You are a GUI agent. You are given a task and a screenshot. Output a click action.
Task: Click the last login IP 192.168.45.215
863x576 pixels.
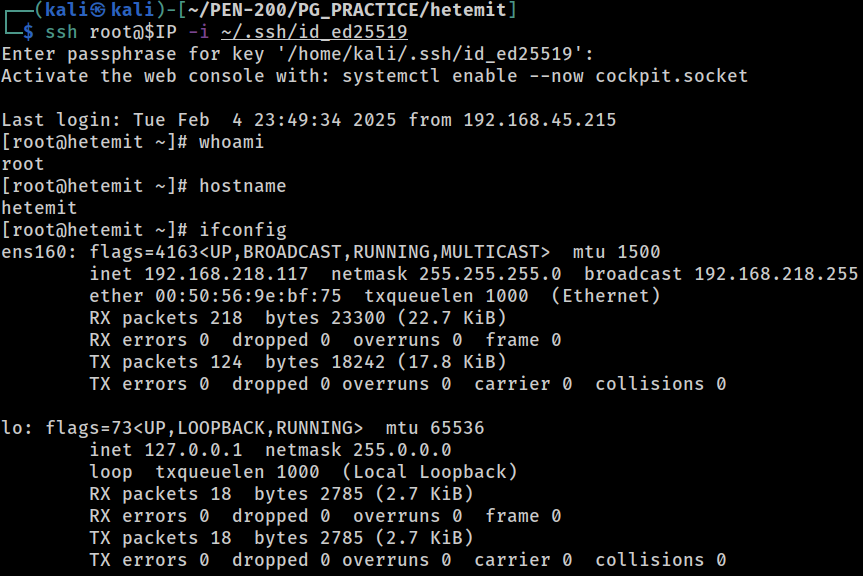coord(540,120)
